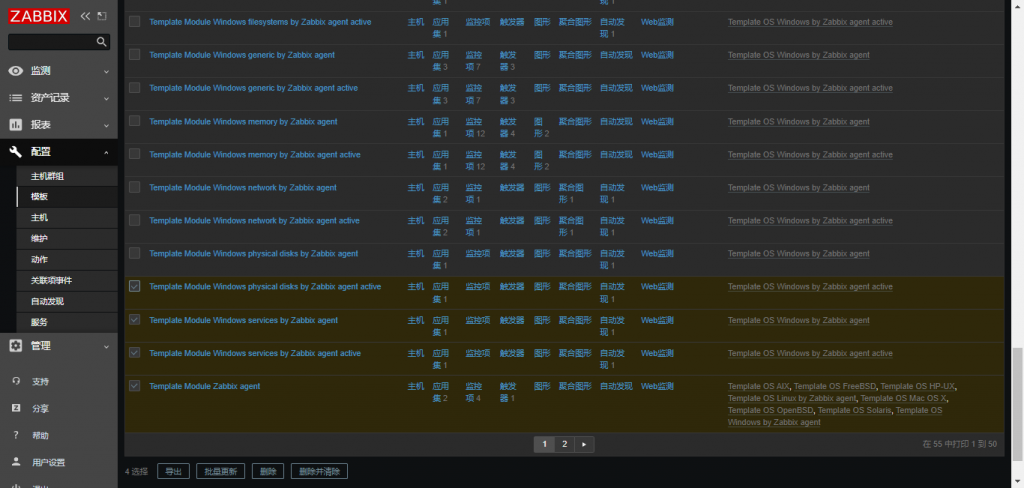Click the search magnifier icon

101,42
